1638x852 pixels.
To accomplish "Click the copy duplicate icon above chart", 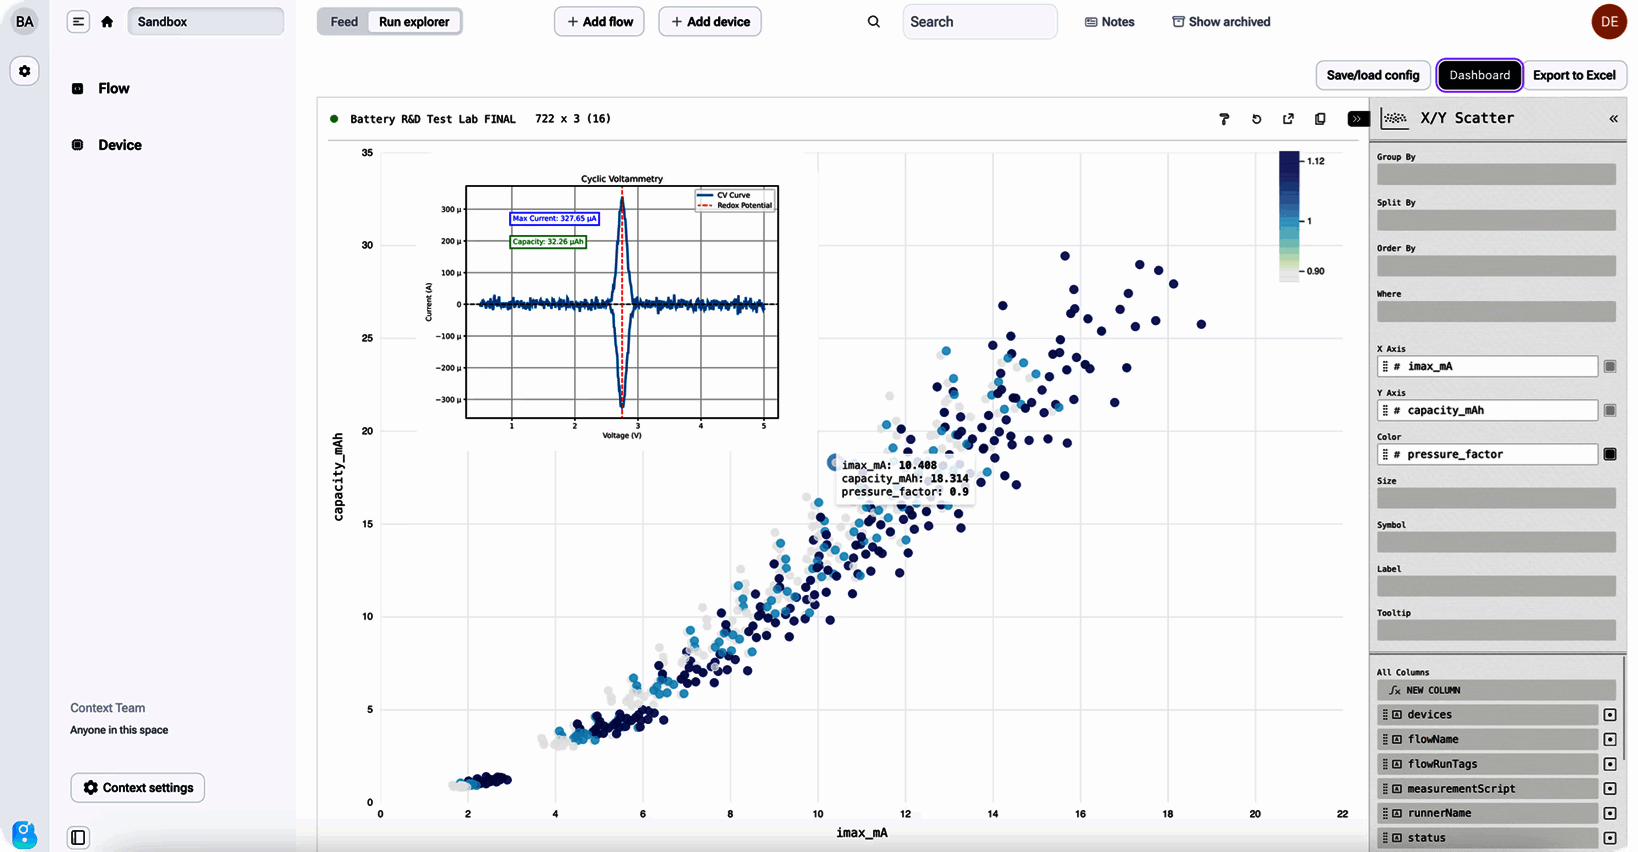I will pyautogui.click(x=1320, y=119).
